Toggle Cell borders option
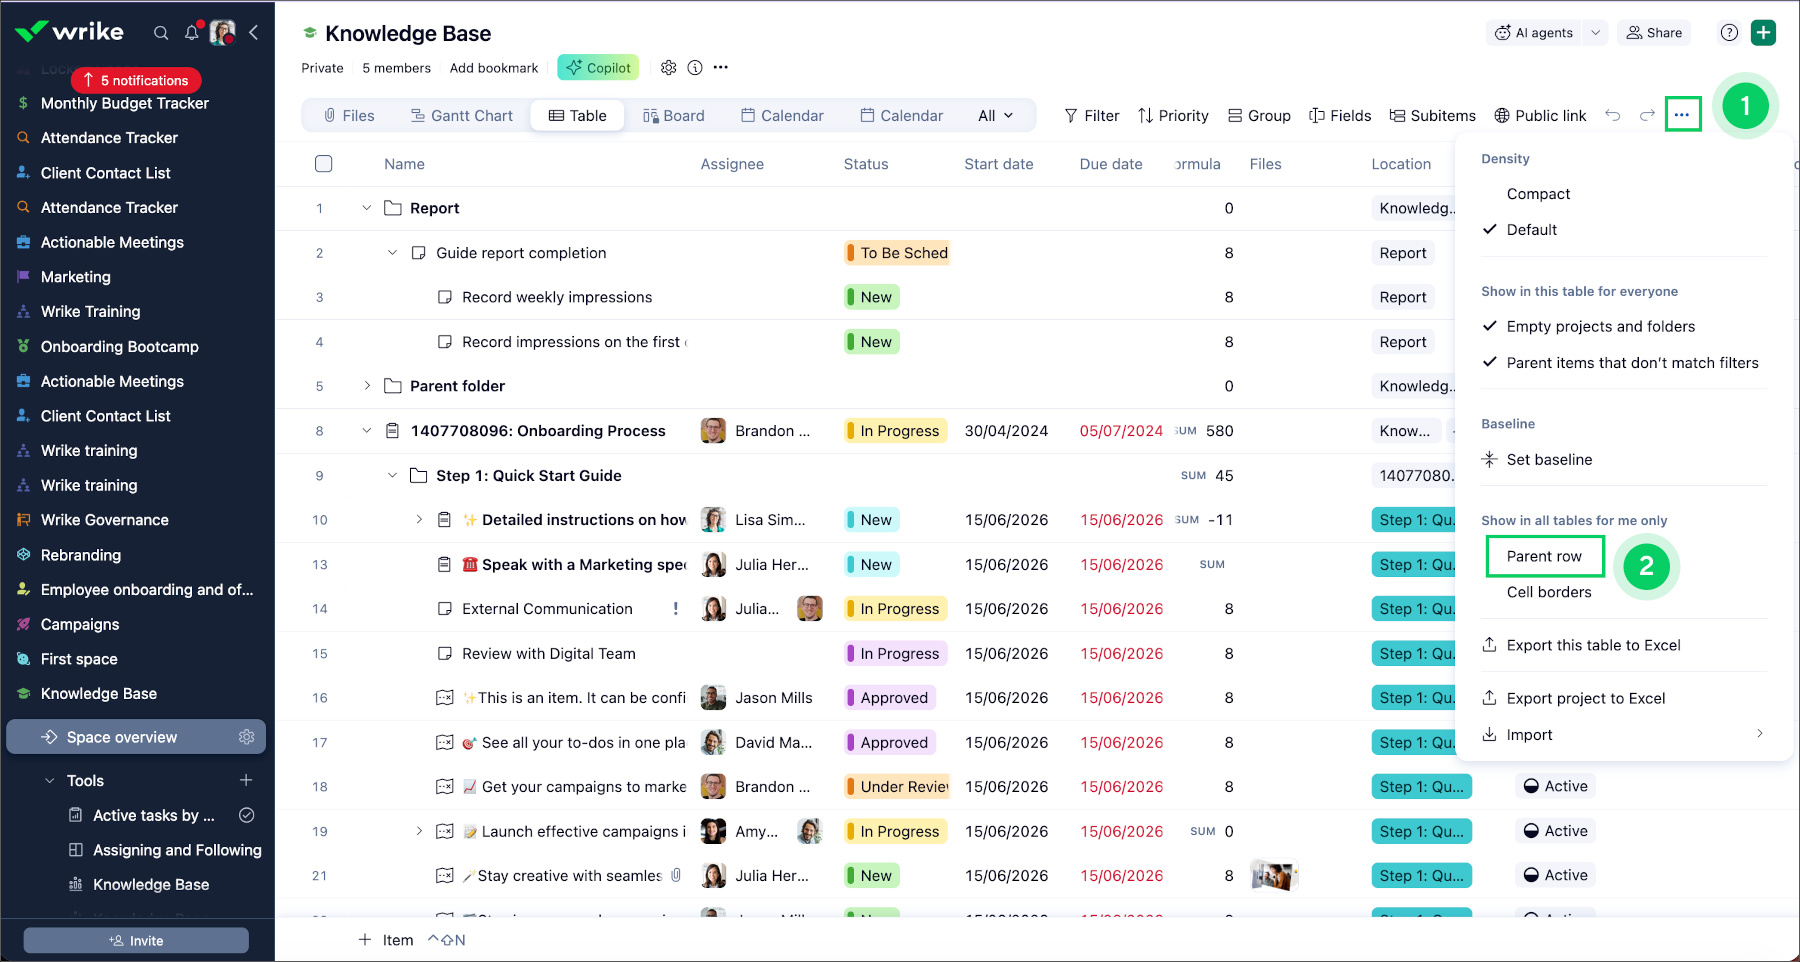Screen dimensions: 1800x962 point(1549,592)
